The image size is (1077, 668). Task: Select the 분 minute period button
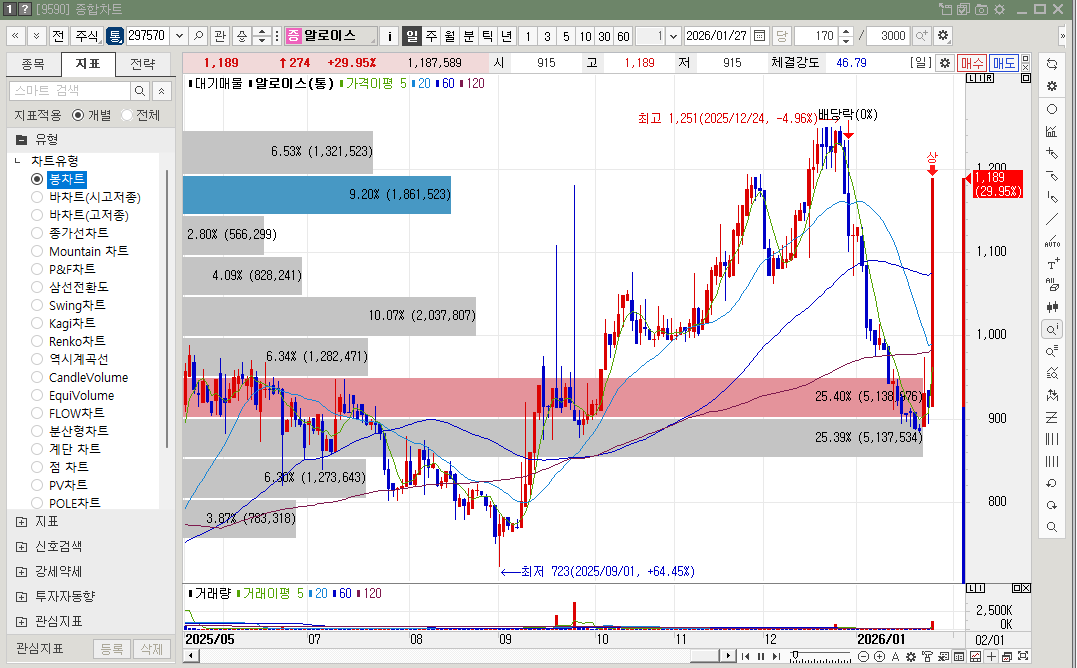tap(468, 36)
